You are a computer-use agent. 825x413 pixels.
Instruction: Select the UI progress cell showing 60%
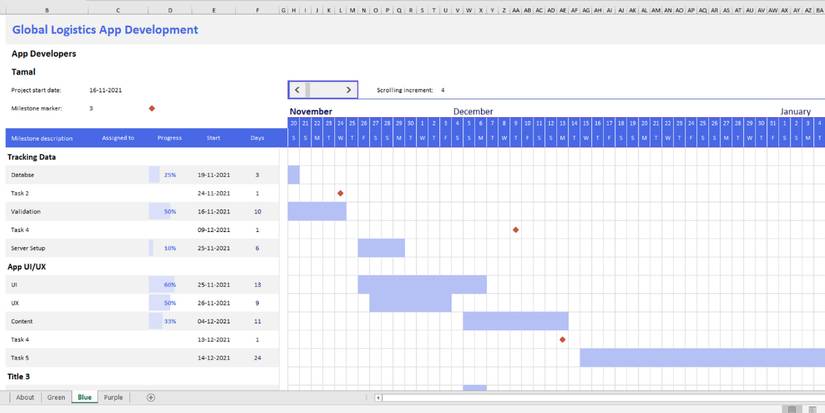[169, 285]
